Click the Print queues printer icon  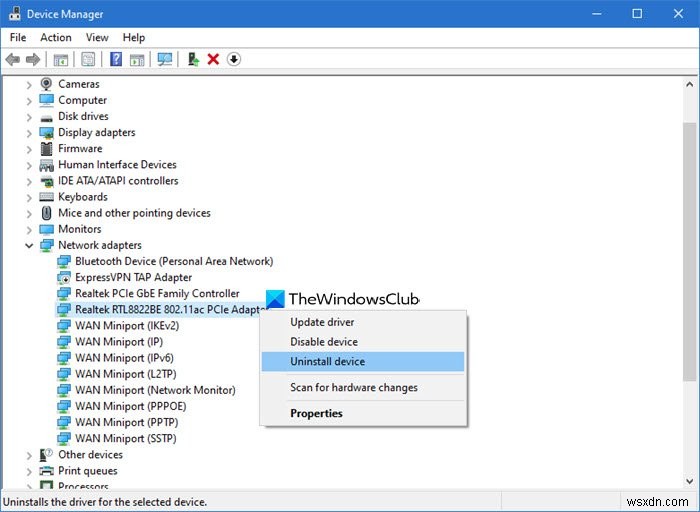click(x=46, y=471)
